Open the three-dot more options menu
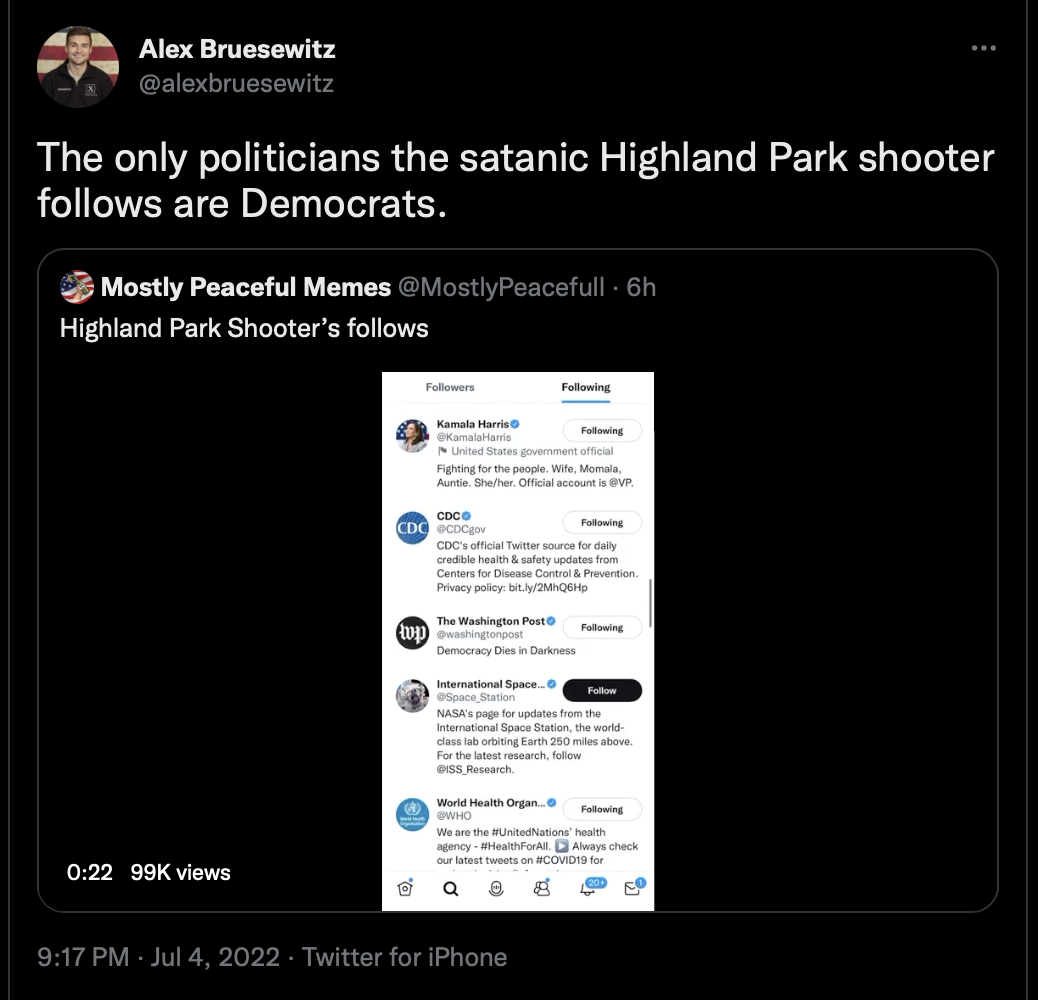The height and width of the screenshot is (1000, 1038). pyautogui.click(x=983, y=48)
